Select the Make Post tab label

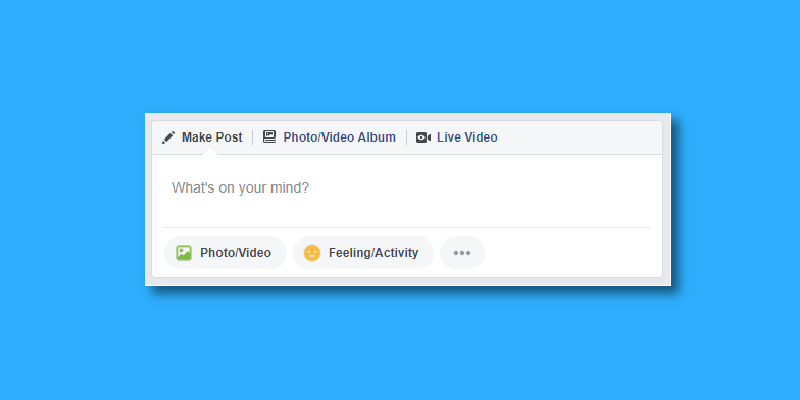(x=212, y=138)
